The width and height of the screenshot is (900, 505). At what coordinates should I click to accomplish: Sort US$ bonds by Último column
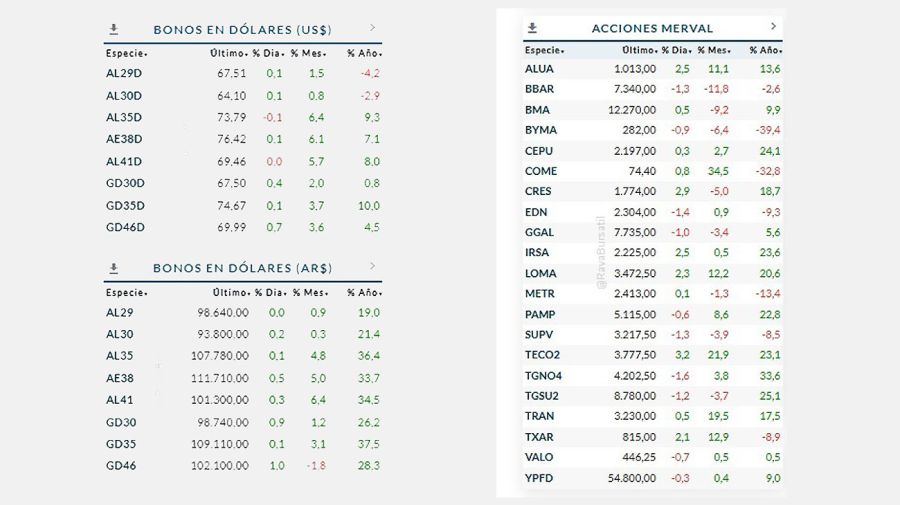tap(229, 52)
